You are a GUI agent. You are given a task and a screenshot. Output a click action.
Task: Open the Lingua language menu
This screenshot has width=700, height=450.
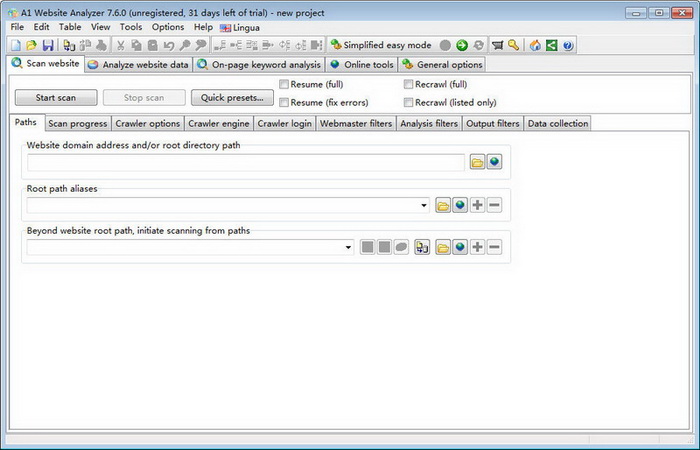(240, 28)
